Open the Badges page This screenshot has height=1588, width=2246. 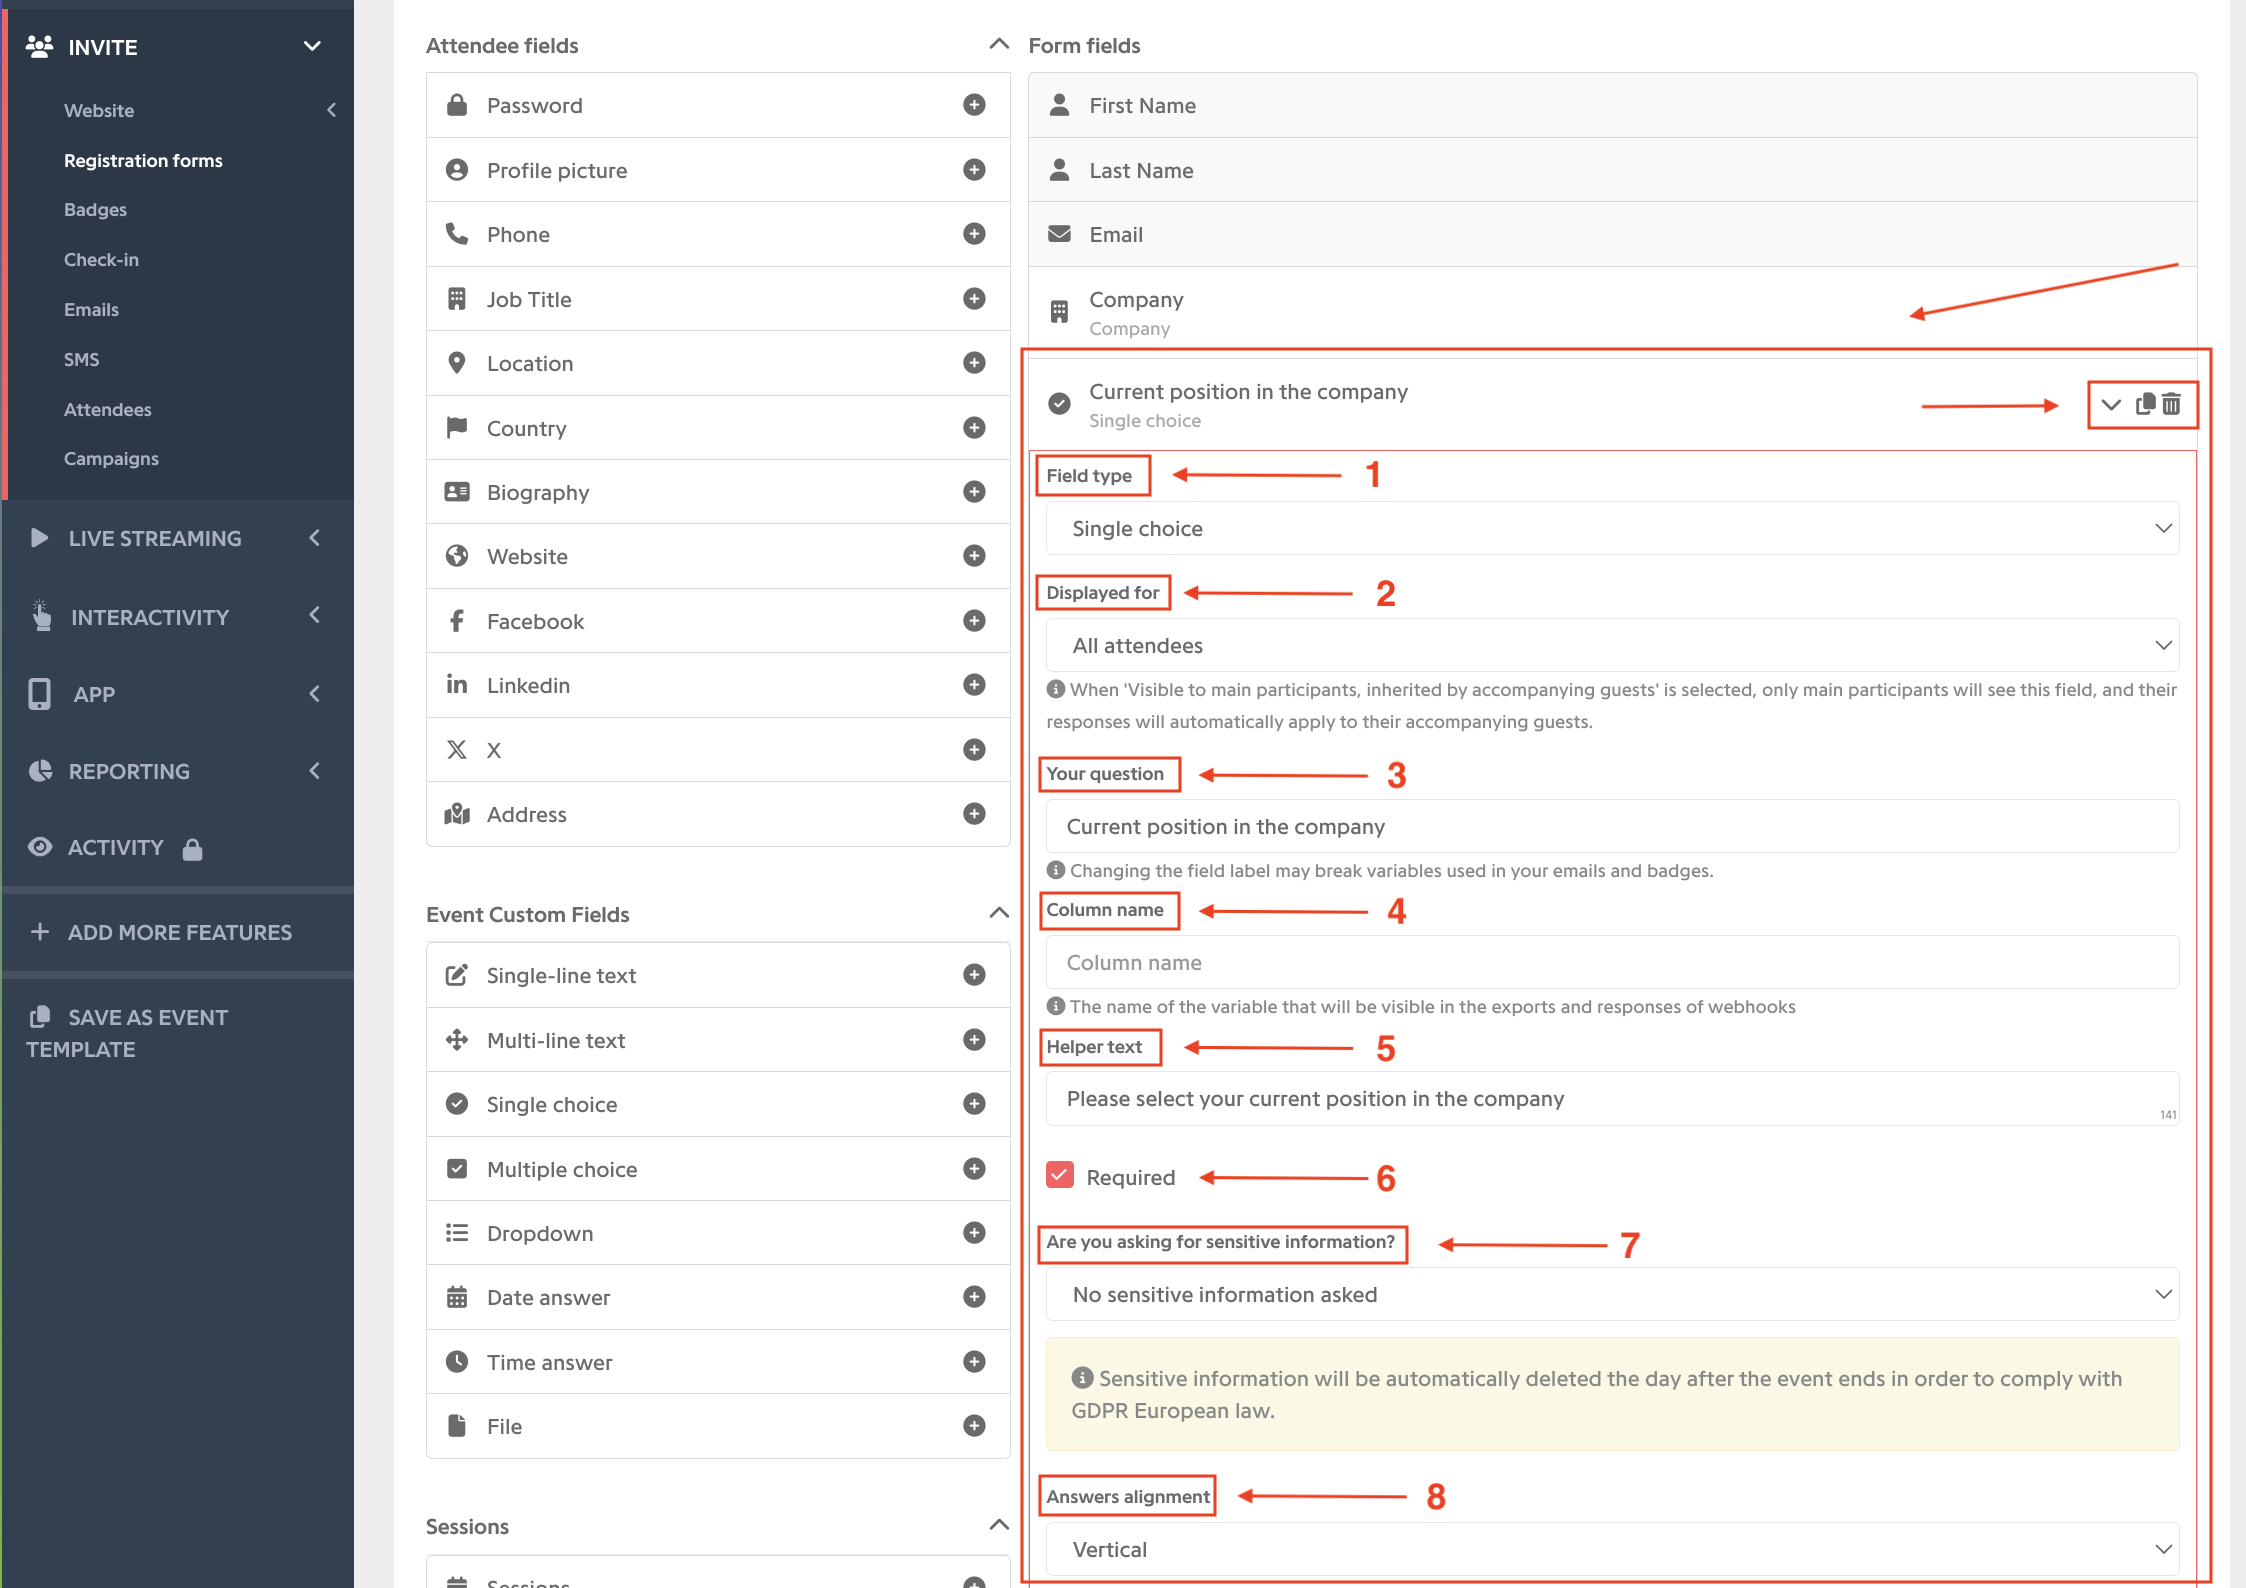(95, 210)
